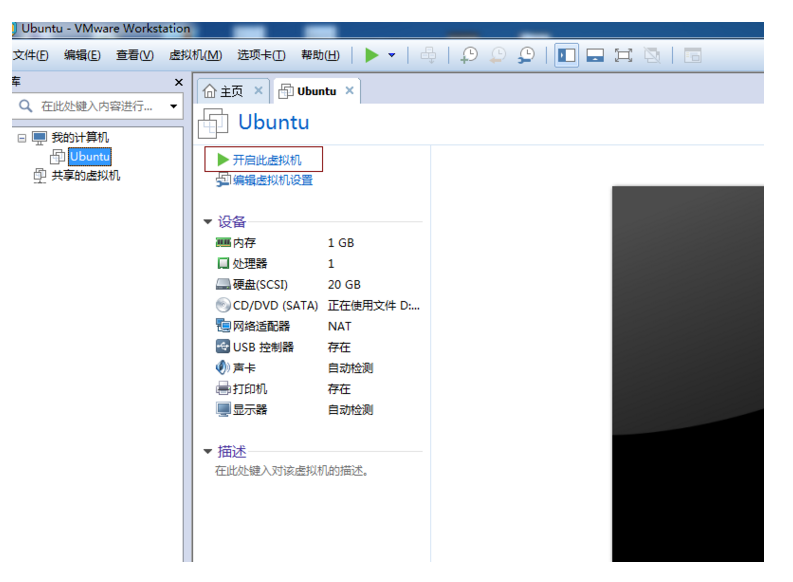Image resolution: width=793 pixels, height=582 pixels.
Task: Close the library panel
Action: (179, 82)
